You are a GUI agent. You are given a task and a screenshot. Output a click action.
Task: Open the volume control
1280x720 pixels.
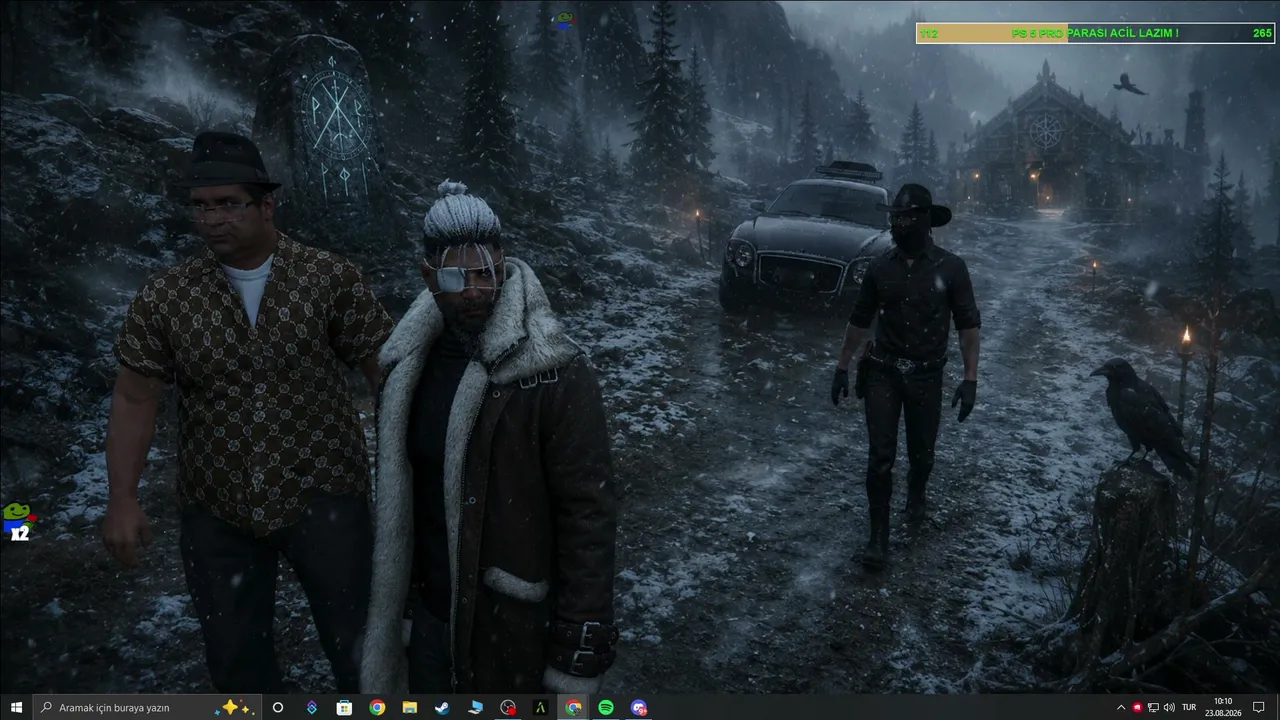pyautogui.click(x=1169, y=707)
